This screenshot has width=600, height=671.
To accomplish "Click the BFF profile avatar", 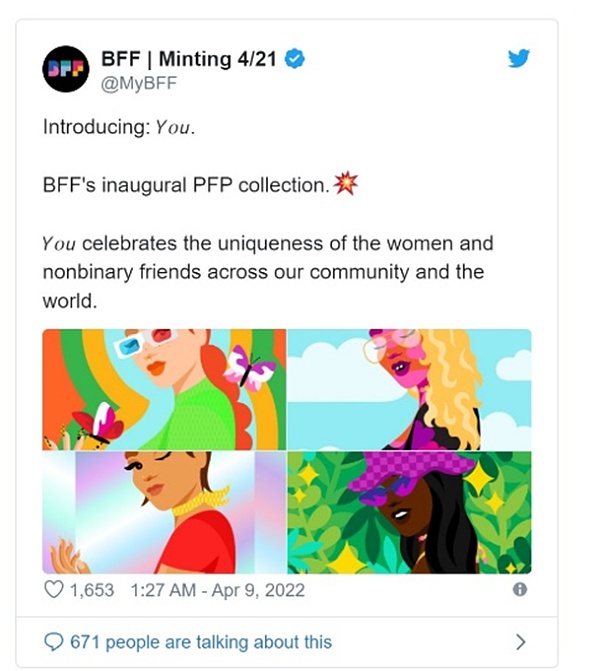I will click(66, 70).
